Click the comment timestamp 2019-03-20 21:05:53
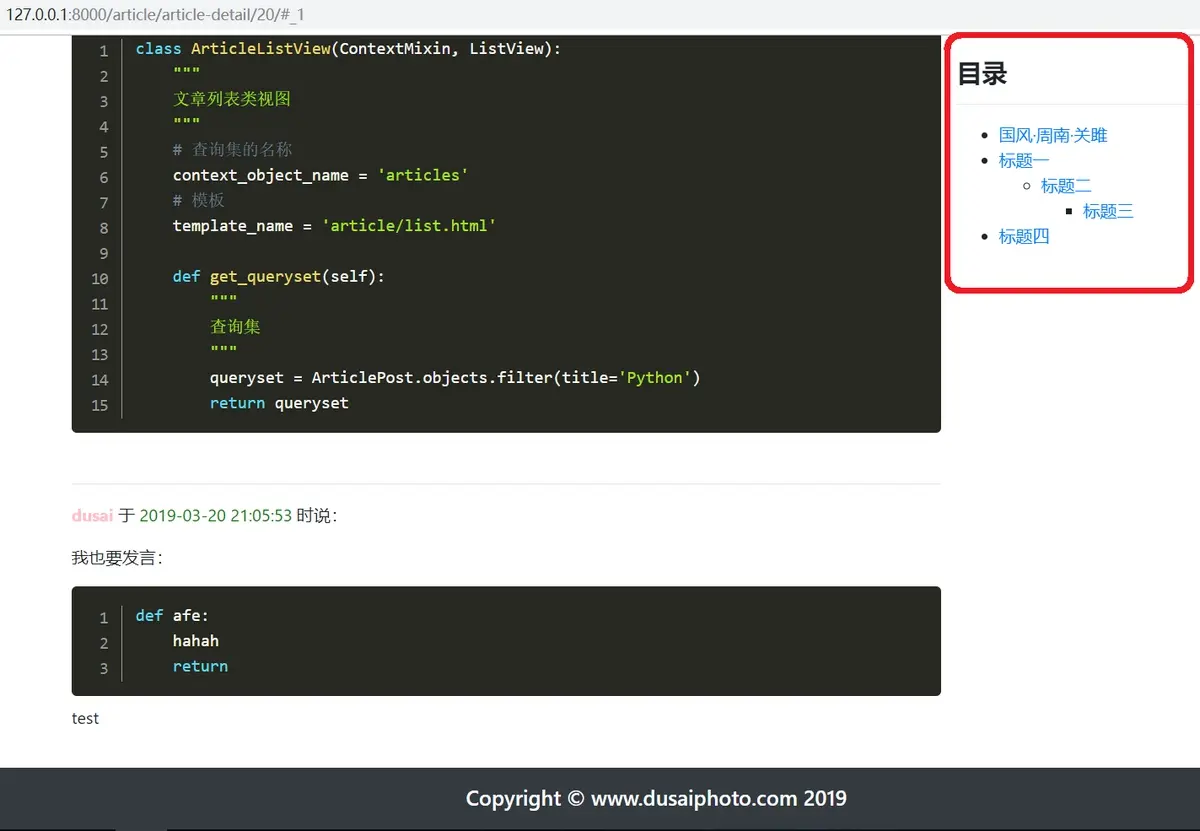The image size is (1200, 831). click(215, 516)
